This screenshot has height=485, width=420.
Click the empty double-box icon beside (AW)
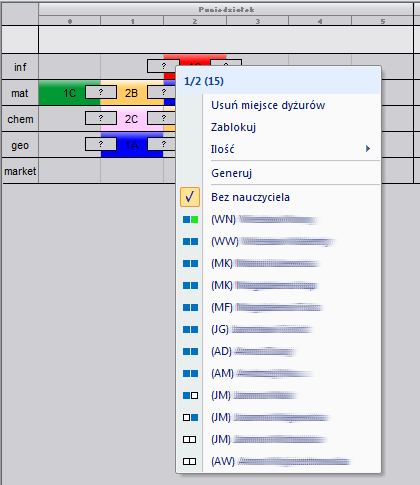[x=190, y=461]
